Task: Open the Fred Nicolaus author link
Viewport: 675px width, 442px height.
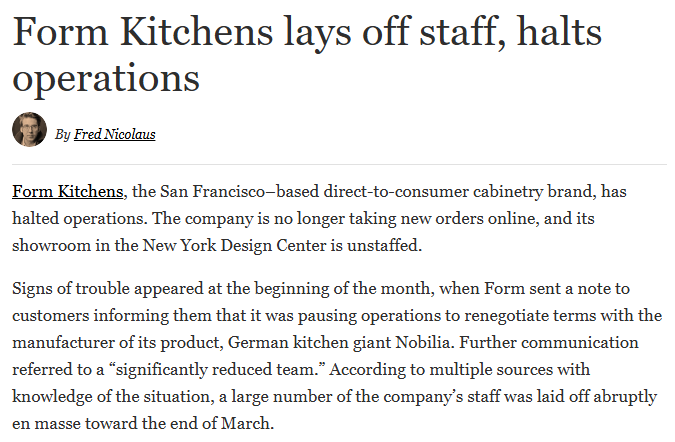Action: pos(115,134)
